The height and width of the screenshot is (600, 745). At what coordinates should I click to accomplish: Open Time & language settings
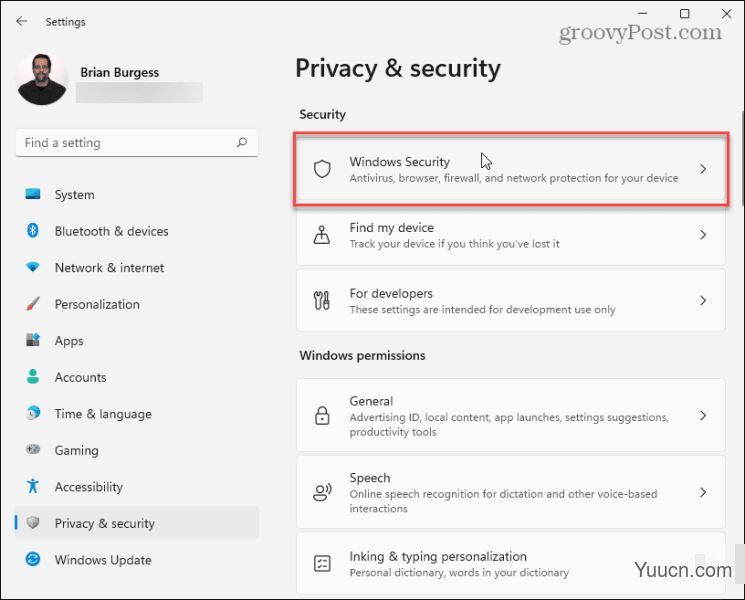pyautogui.click(x=137, y=414)
